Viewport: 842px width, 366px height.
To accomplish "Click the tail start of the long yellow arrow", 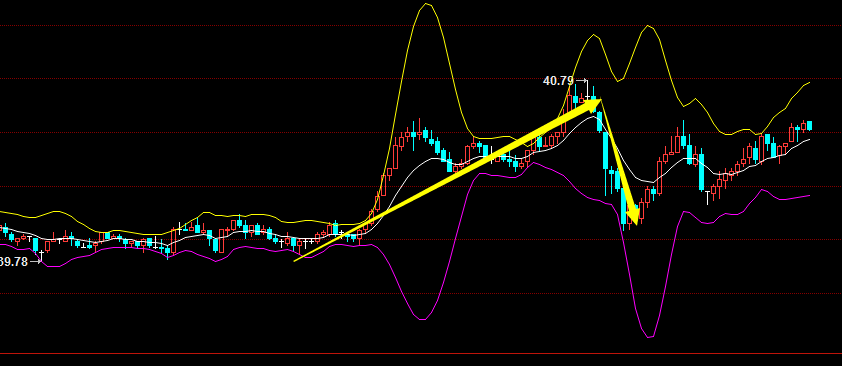I will click(296, 260).
